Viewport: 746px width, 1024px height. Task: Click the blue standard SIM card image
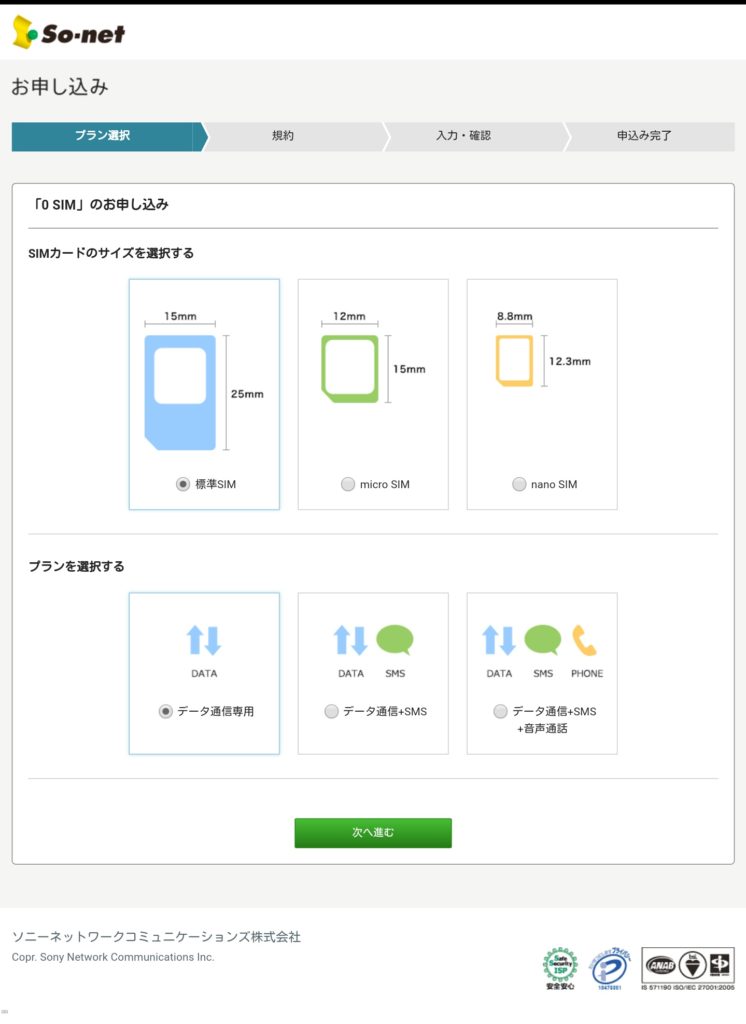180,392
